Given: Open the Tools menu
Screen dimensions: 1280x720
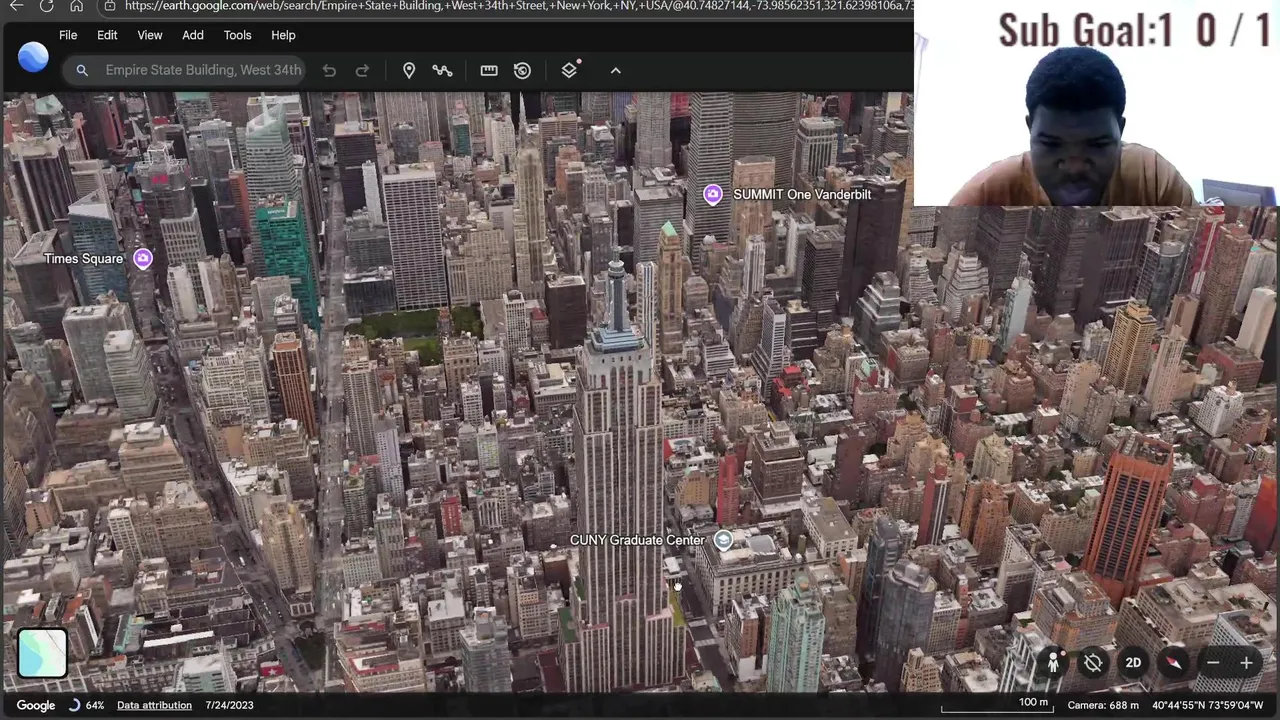Looking at the screenshot, I should click(237, 35).
